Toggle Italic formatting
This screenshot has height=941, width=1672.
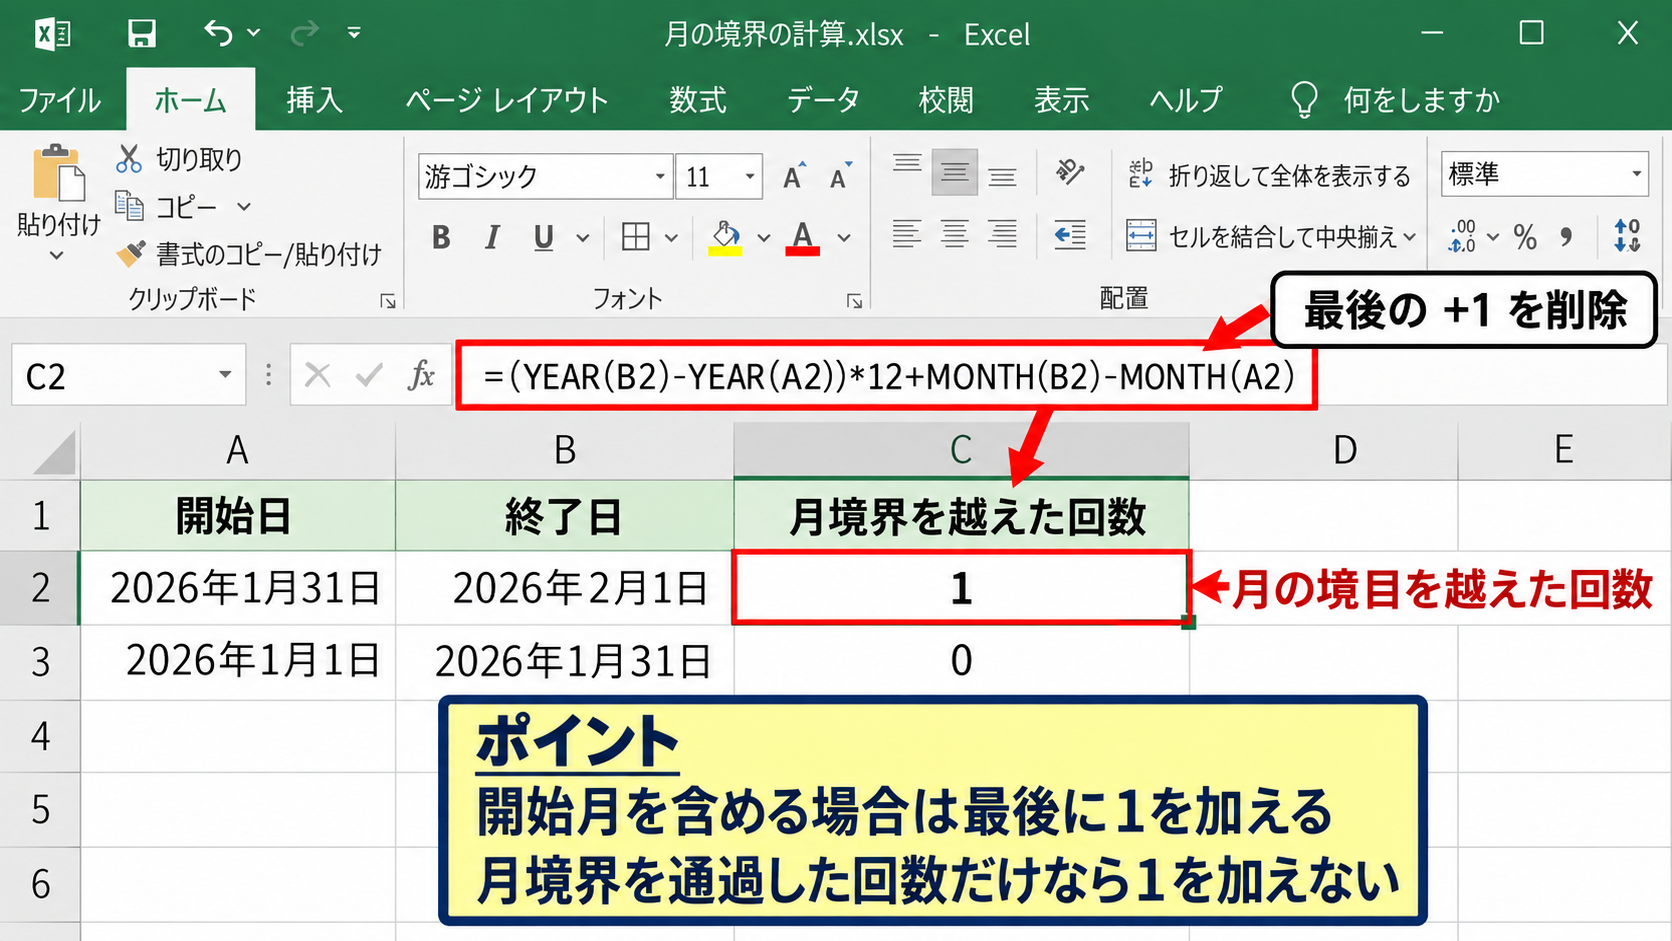click(491, 237)
